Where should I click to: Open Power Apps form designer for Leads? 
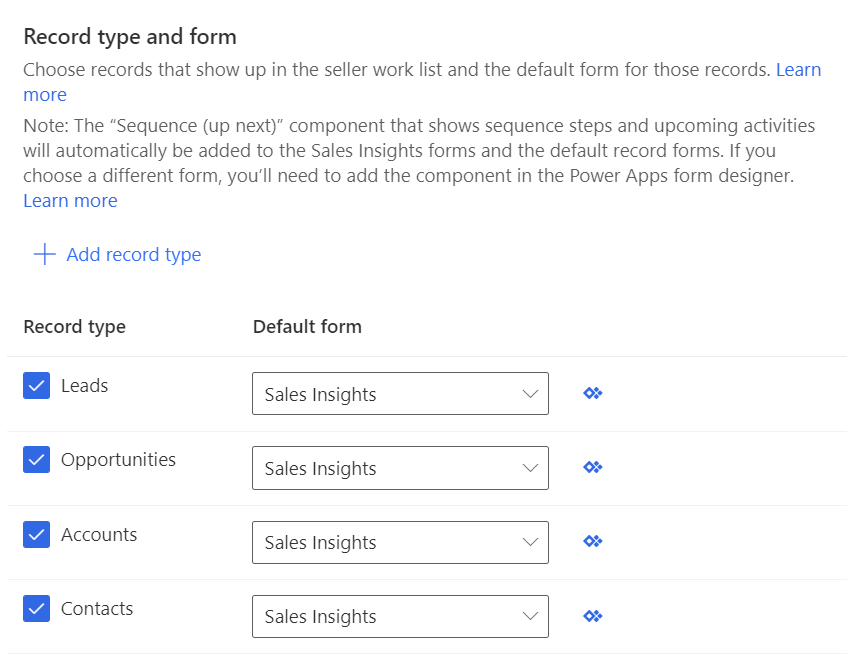[592, 393]
